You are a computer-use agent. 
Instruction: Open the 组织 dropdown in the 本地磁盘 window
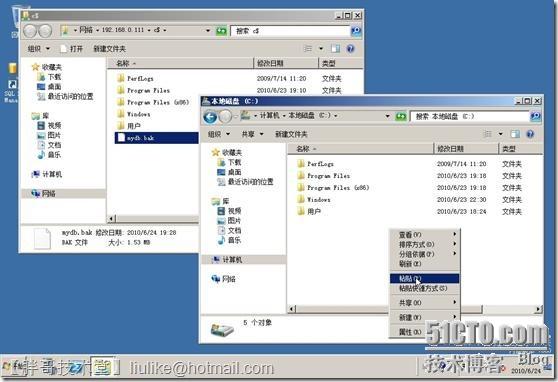point(219,134)
